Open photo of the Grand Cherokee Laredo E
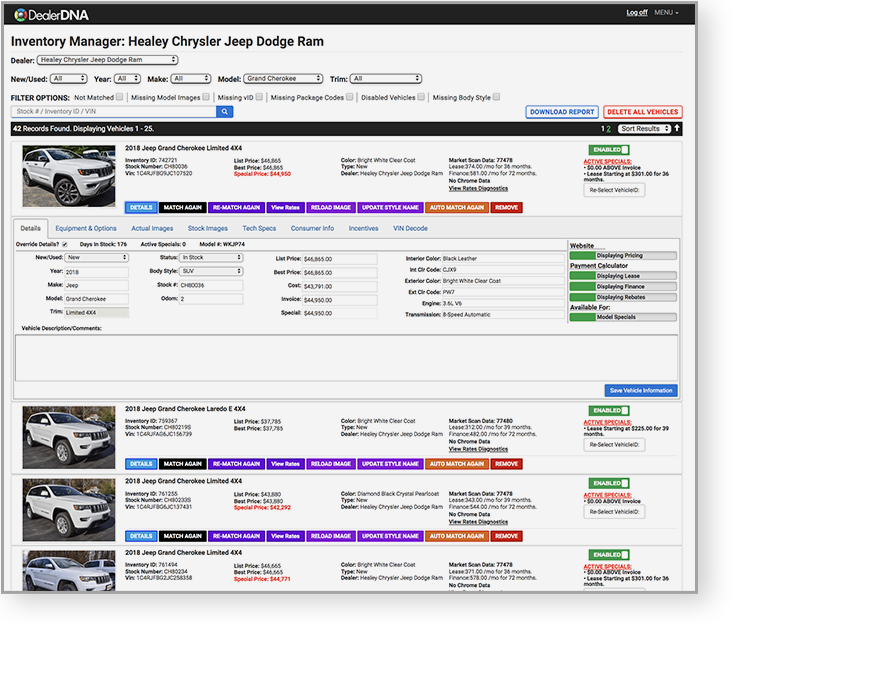This screenshot has height=697, width=878. (x=69, y=437)
